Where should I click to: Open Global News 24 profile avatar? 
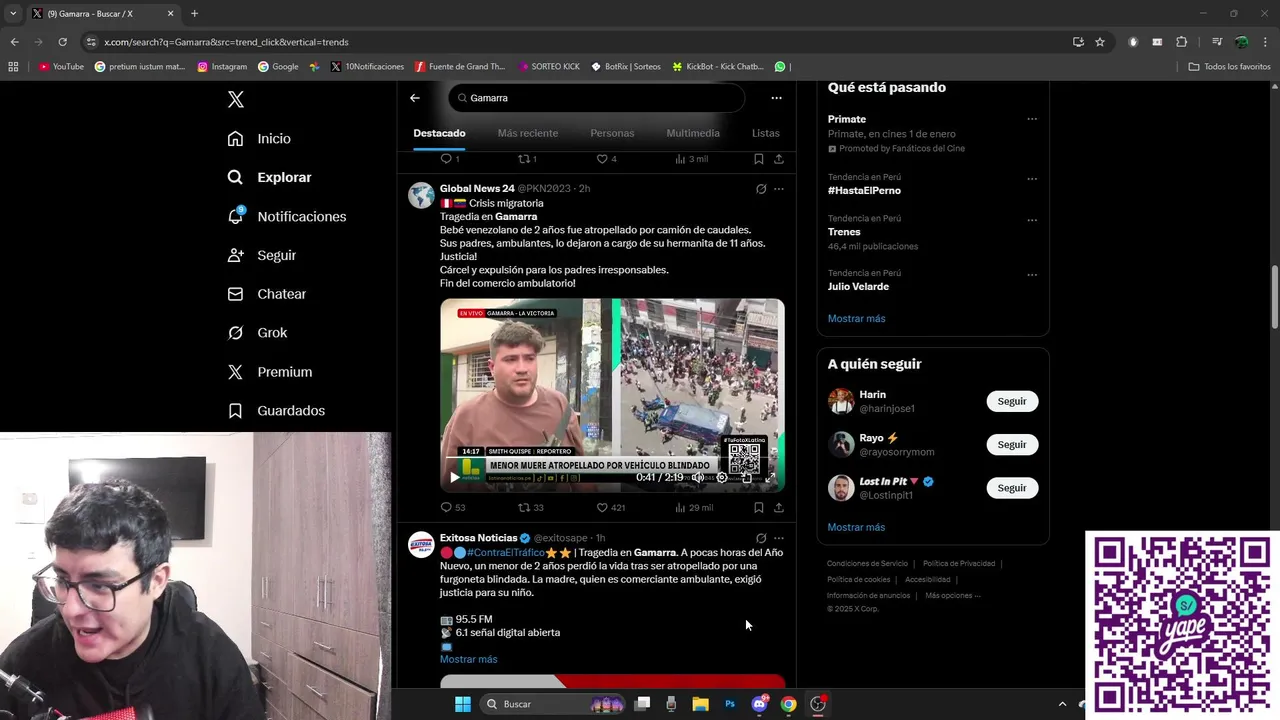tap(421, 195)
